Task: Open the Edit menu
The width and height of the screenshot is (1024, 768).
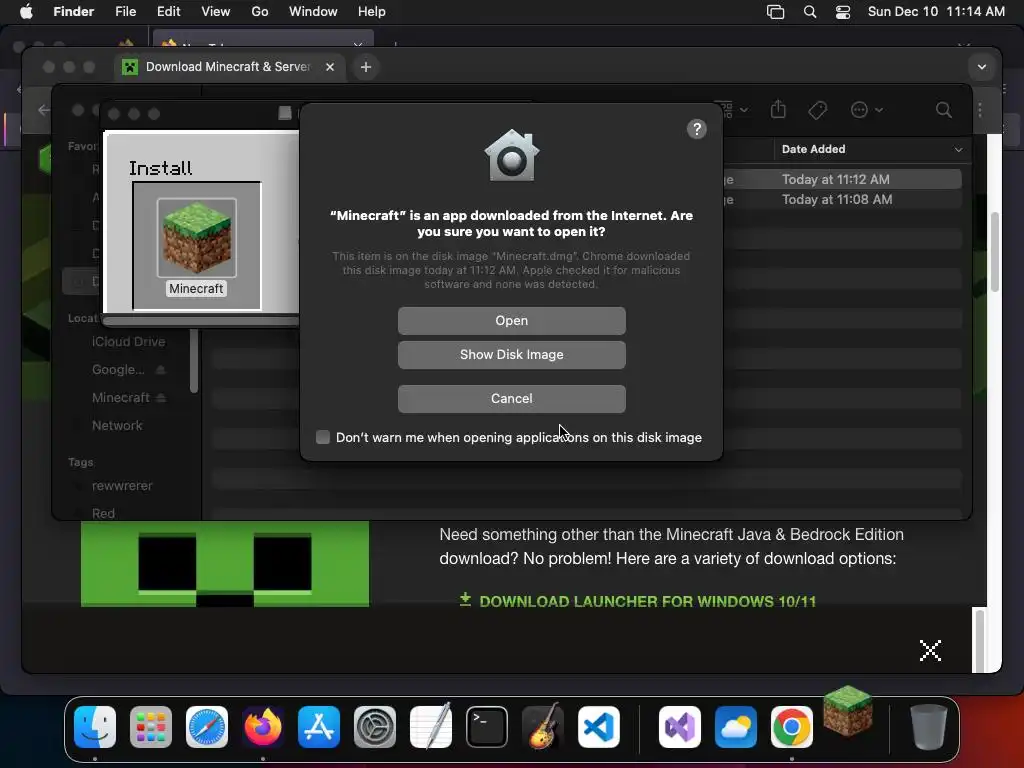Action: coord(168,12)
